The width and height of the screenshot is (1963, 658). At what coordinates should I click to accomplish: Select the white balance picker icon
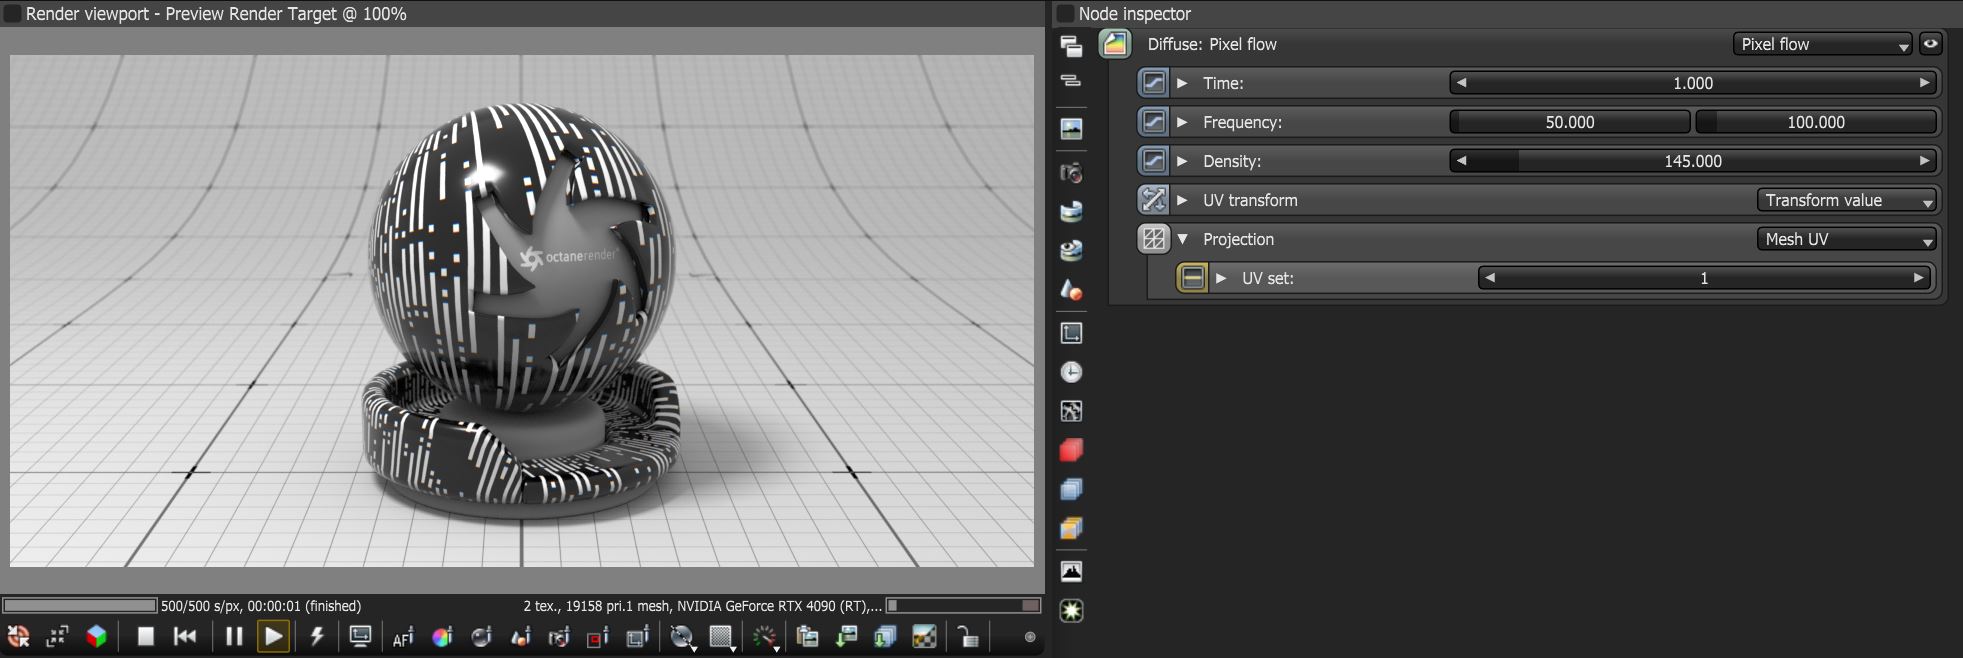point(442,637)
